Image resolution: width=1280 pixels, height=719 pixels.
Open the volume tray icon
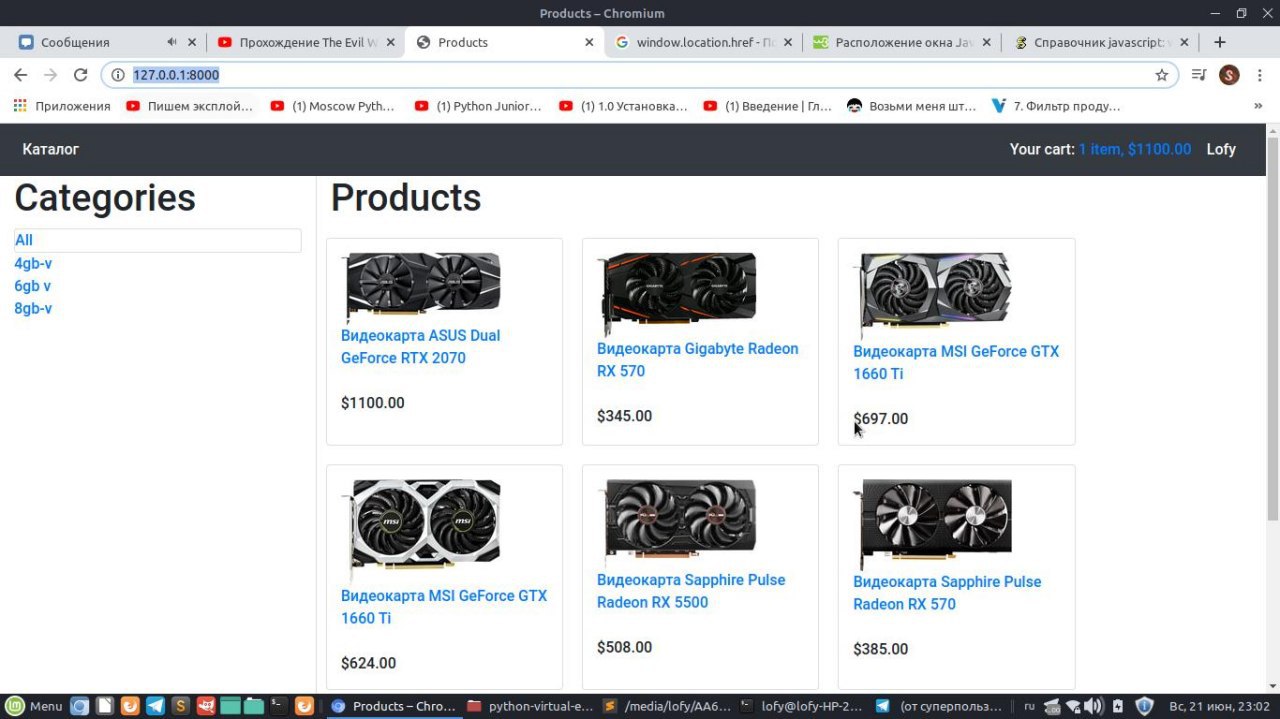click(1093, 706)
